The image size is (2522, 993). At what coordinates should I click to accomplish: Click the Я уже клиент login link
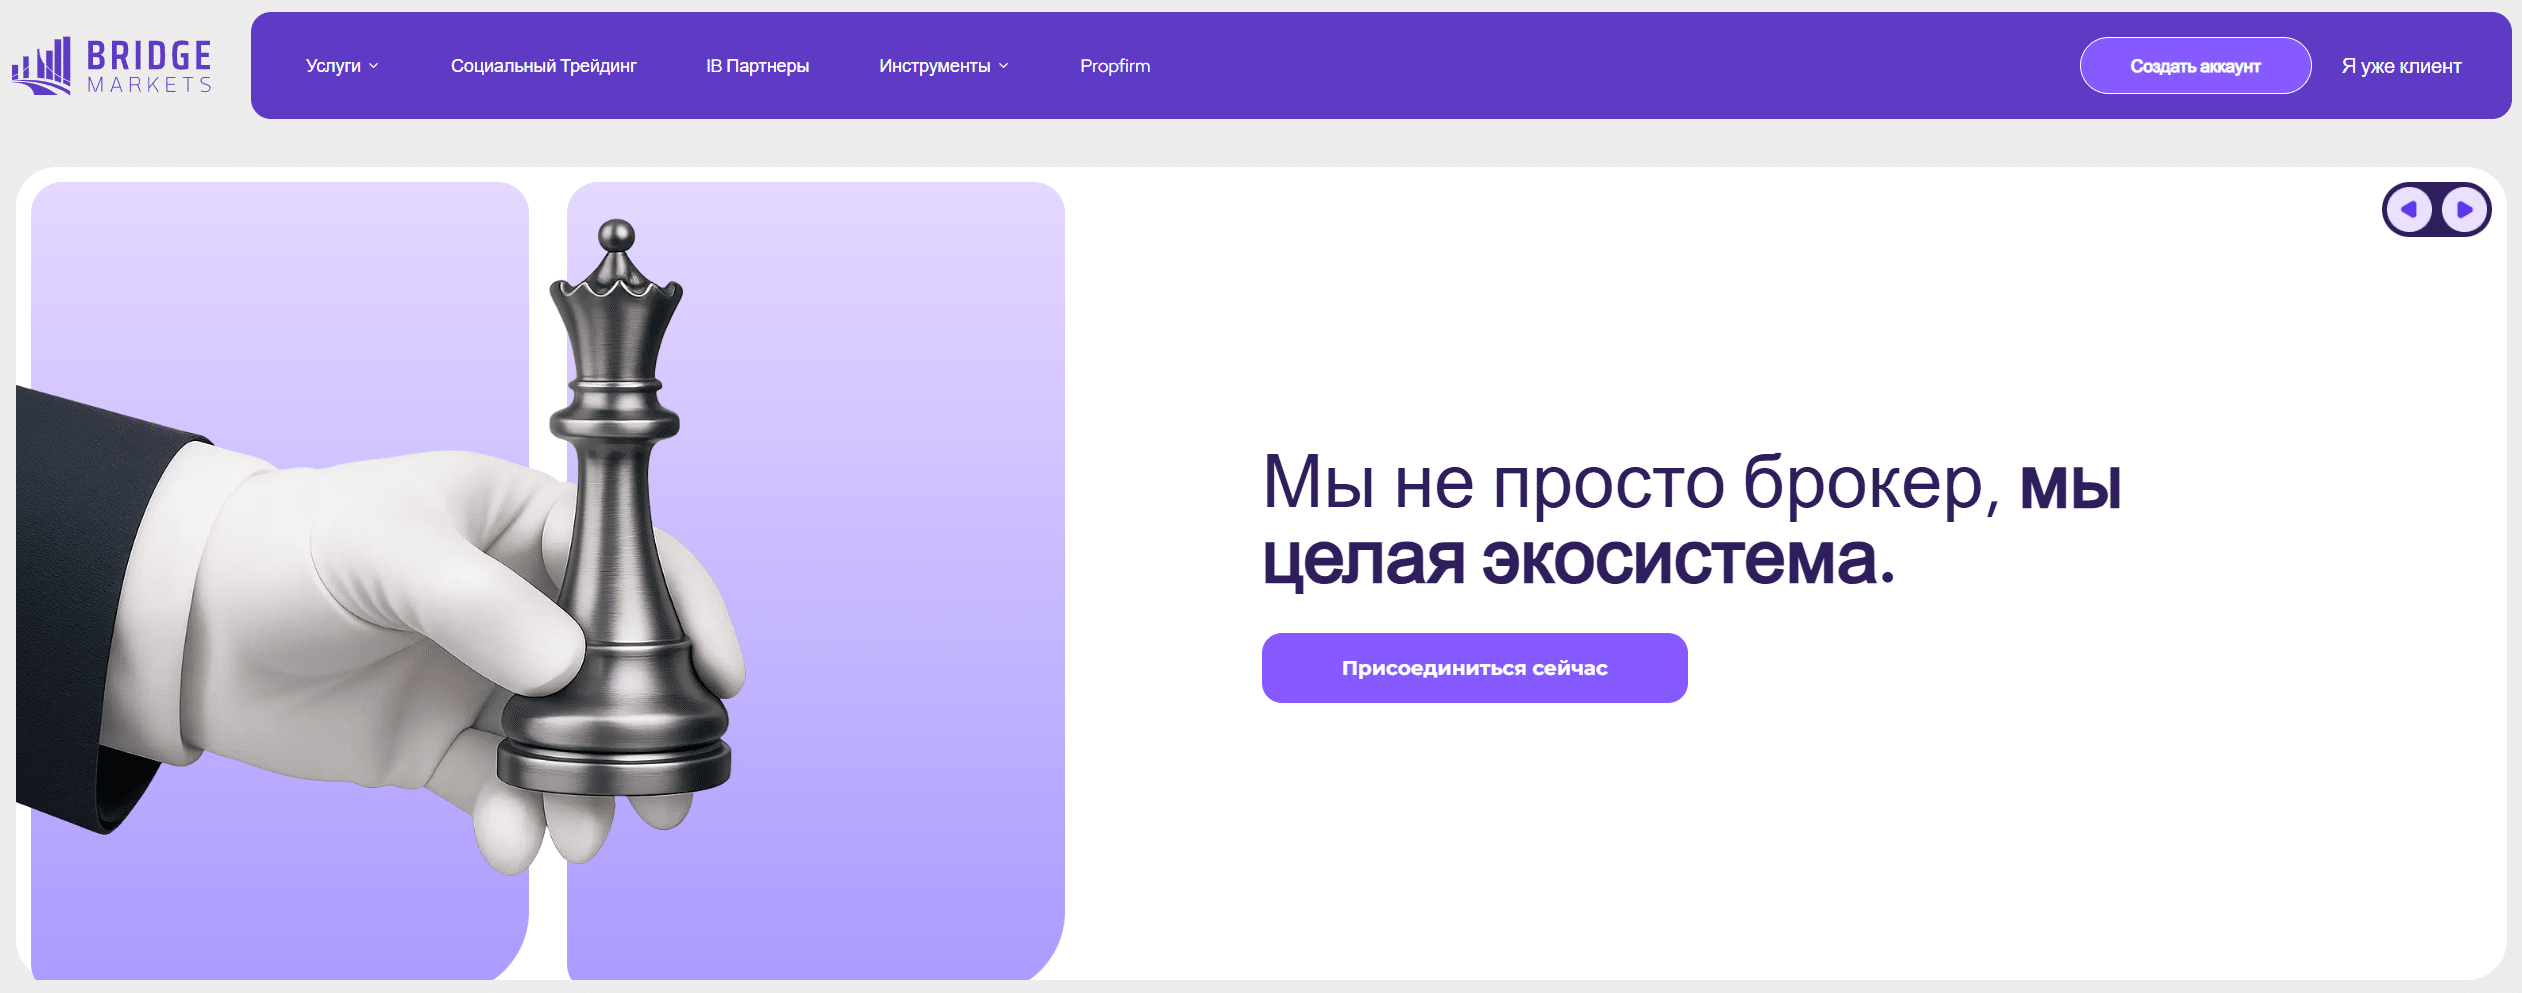point(2400,66)
